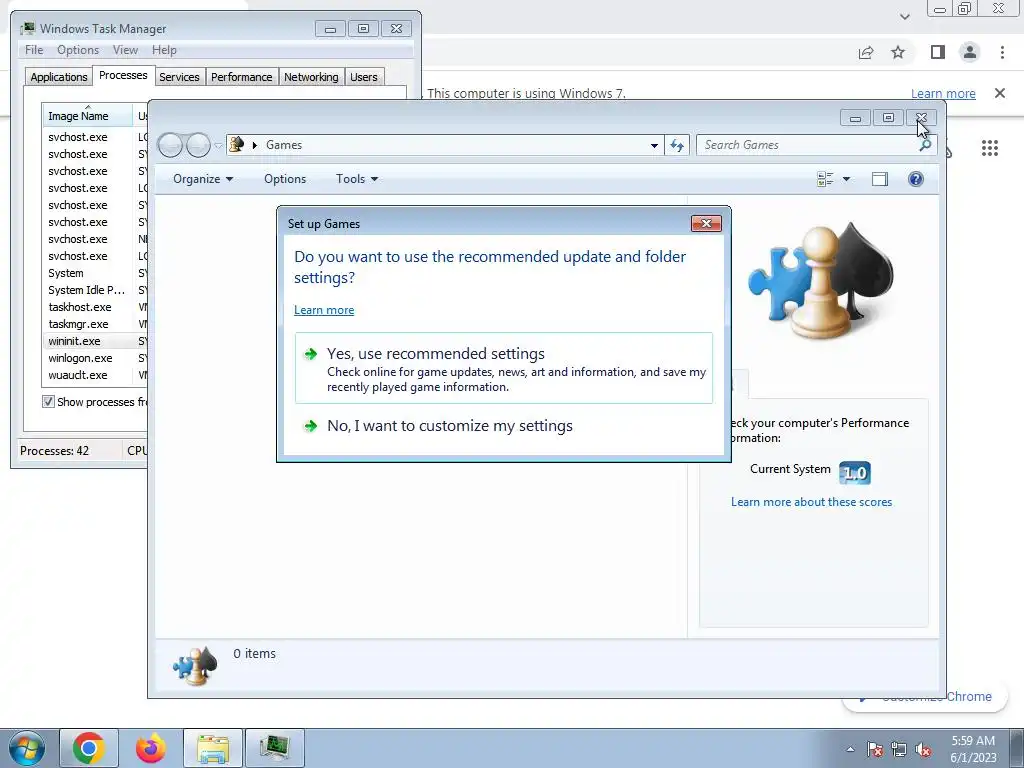The height and width of the screenshot is (768, 1024).
Task: Choose Yes, use recommended settings
Action: pos(504,368)
